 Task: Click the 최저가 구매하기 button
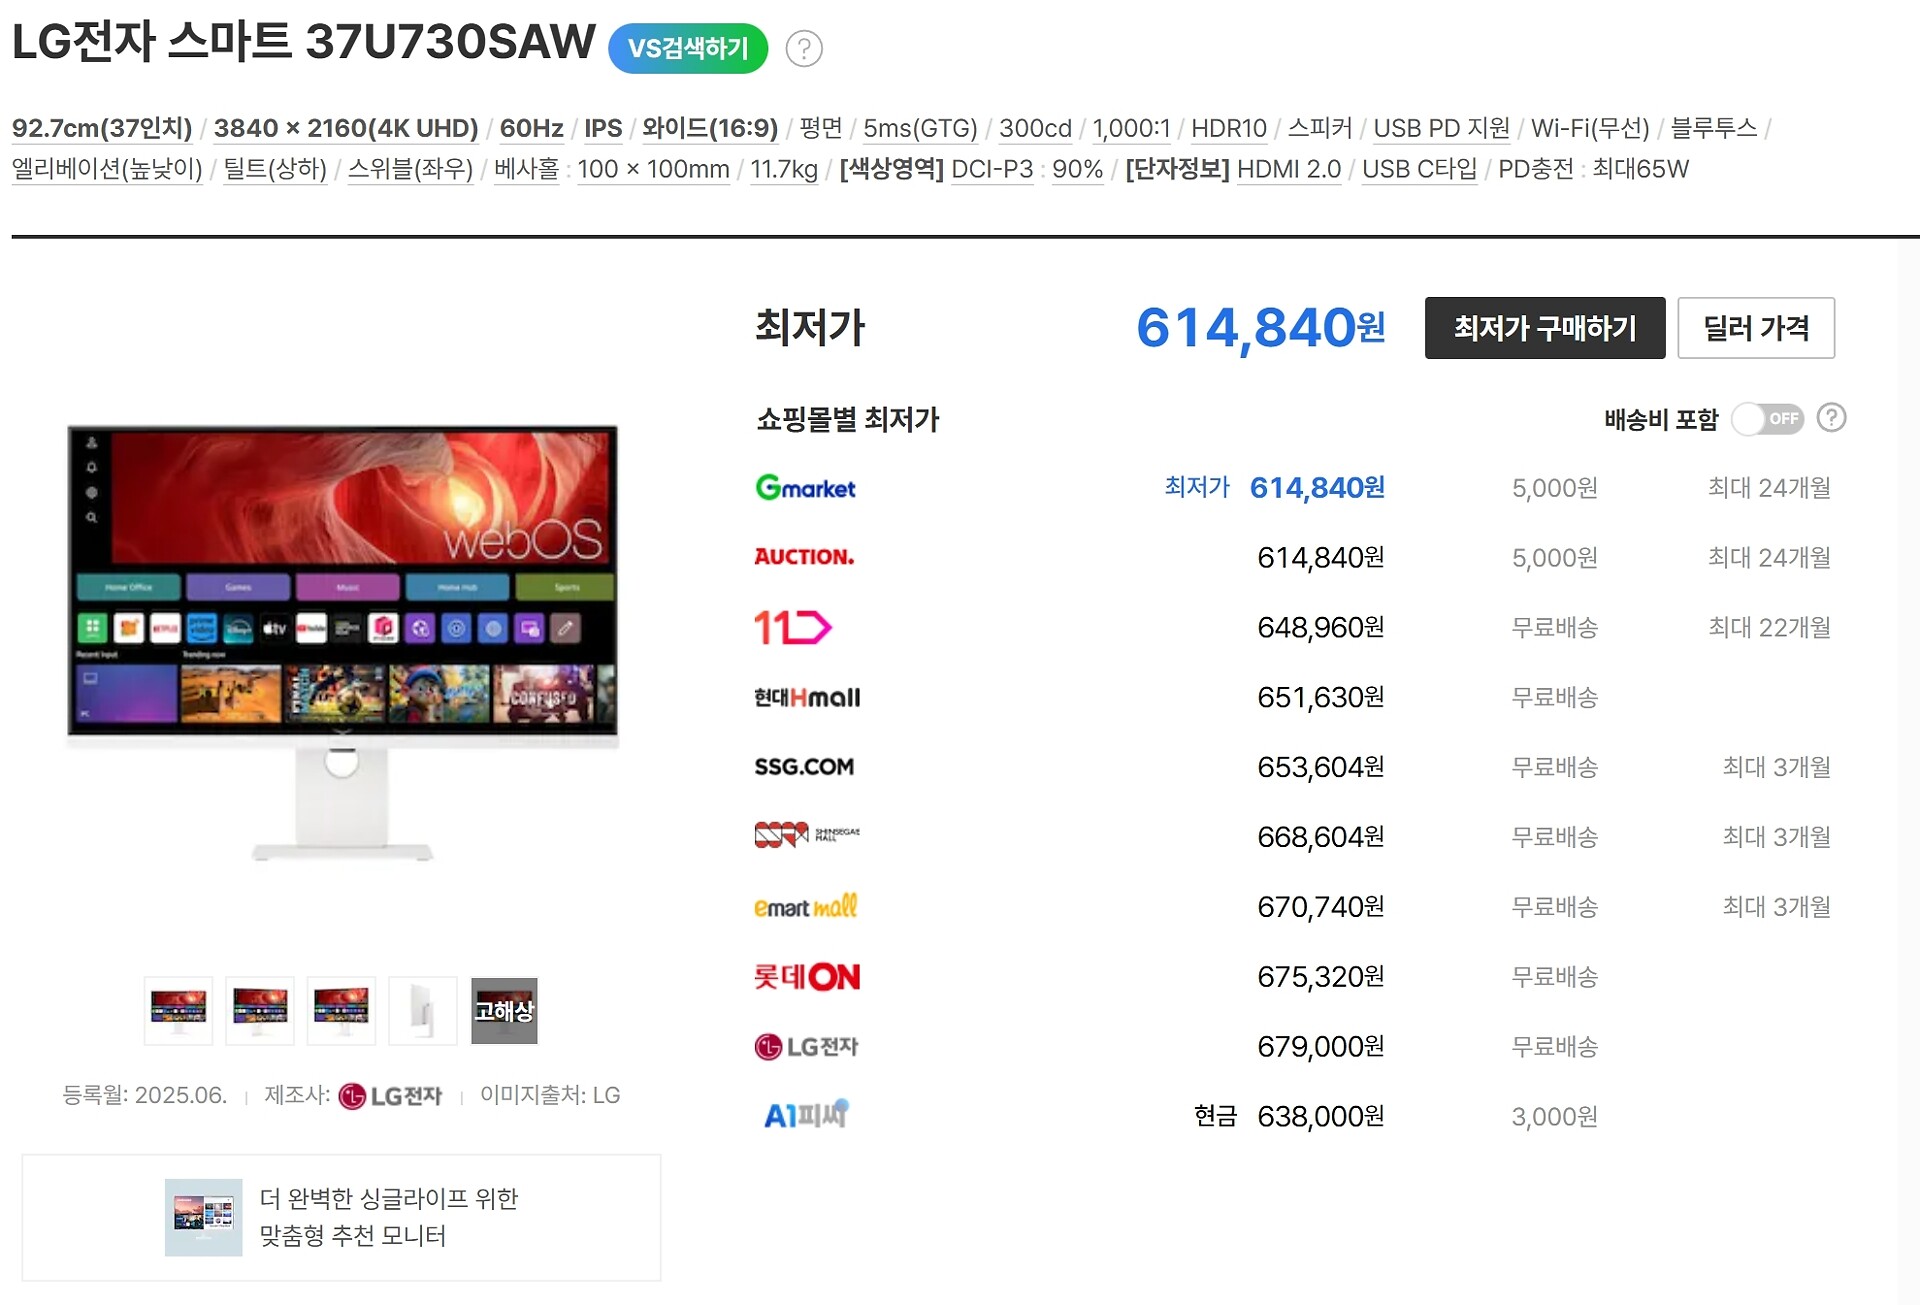[x=1545, y=328]
